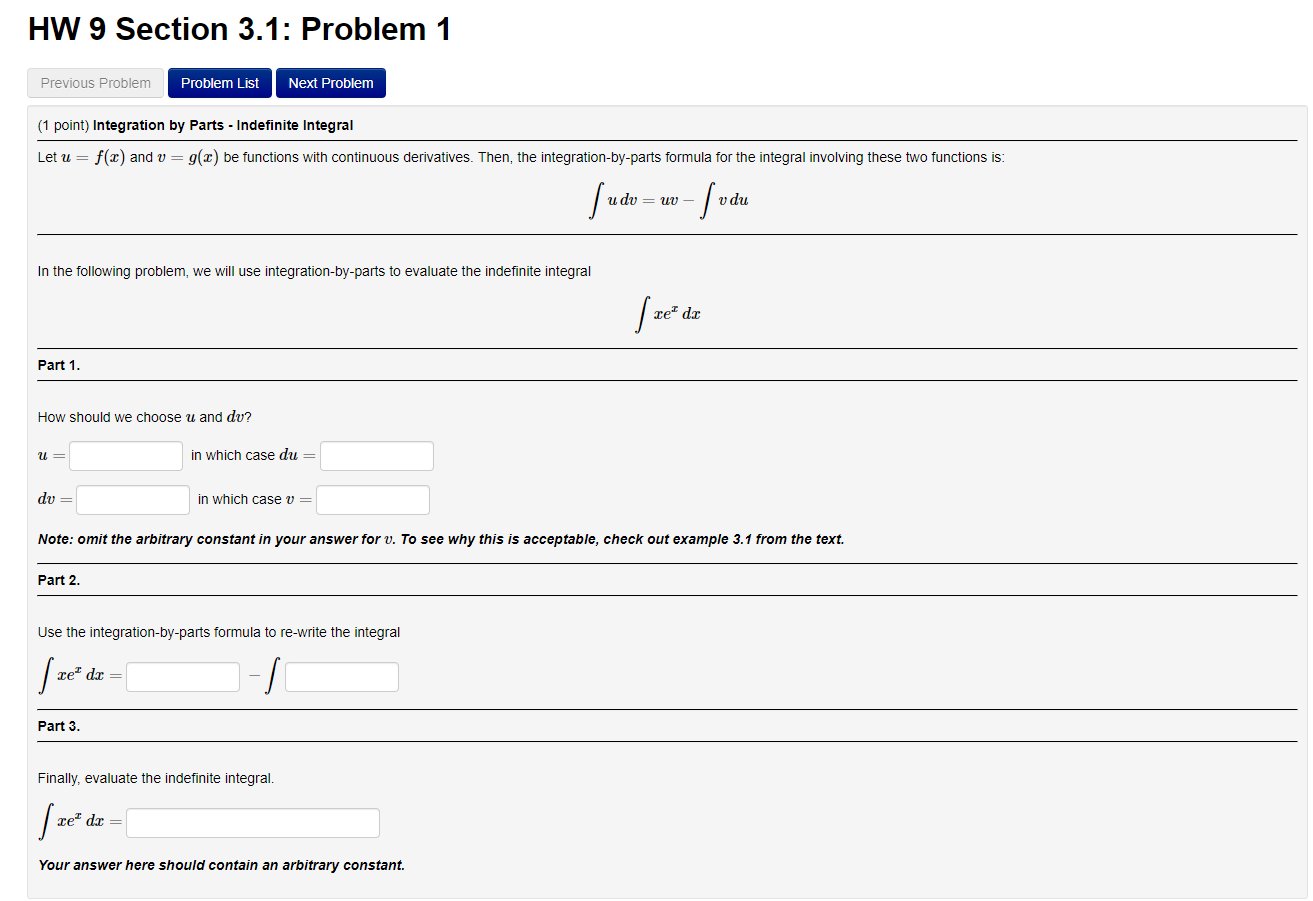
Task: Click 'Finally, evaluate the indefinite integral.' text
Action: pyautogui.click(x=156, y=778)
